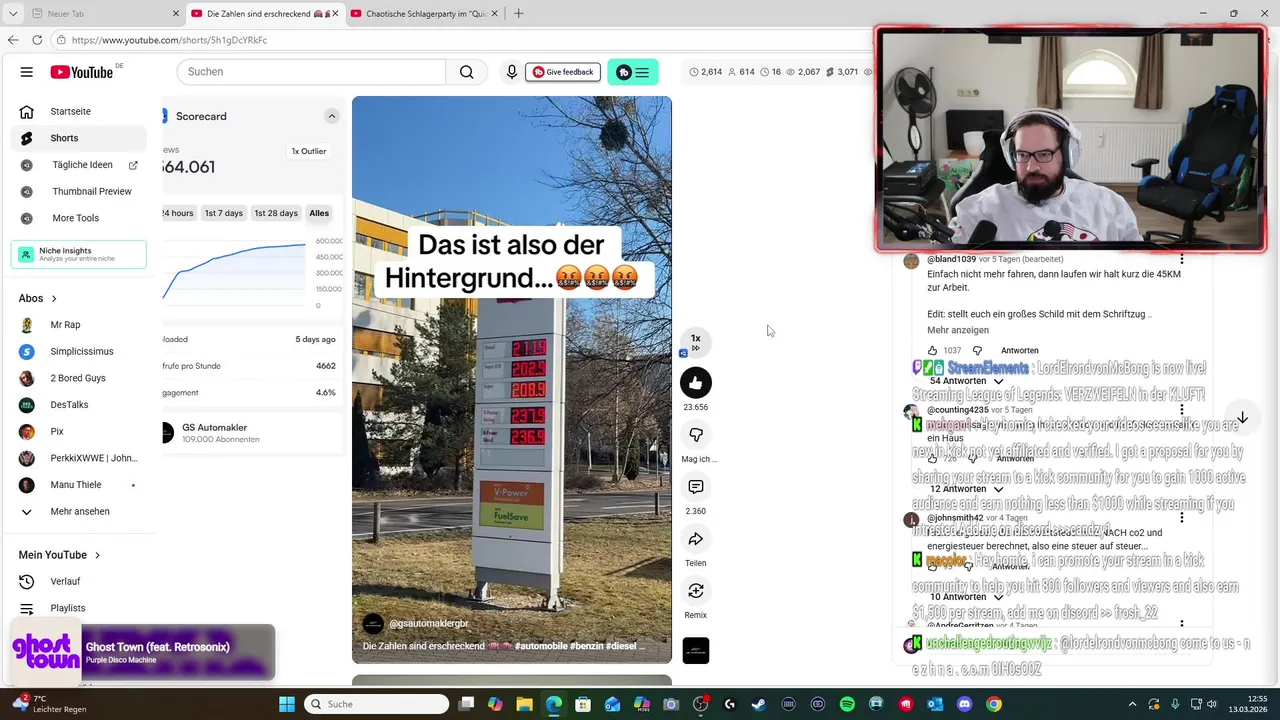Expand '12 Antworten' replies
1280x720 pixels.
[966, 489]
